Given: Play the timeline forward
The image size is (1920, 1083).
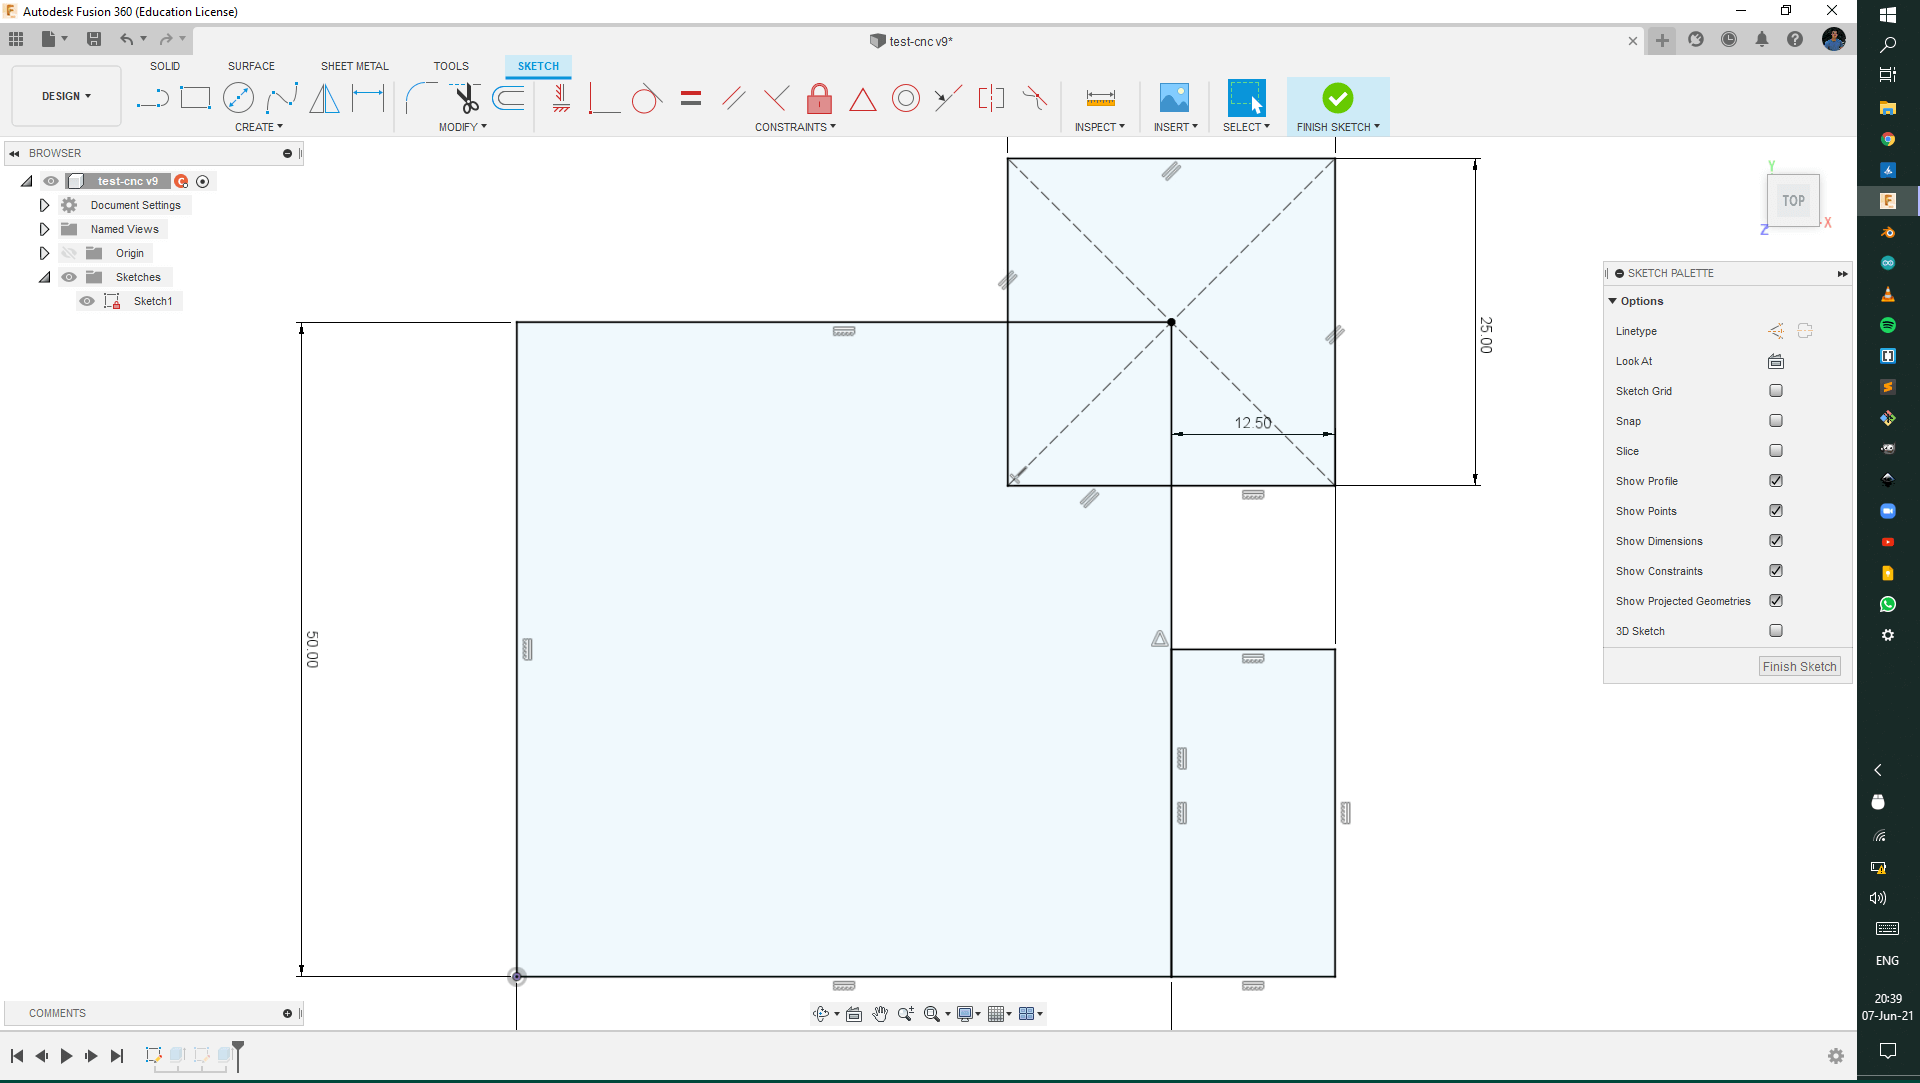Looking at the screenshot, I should tap(66, 1056).
